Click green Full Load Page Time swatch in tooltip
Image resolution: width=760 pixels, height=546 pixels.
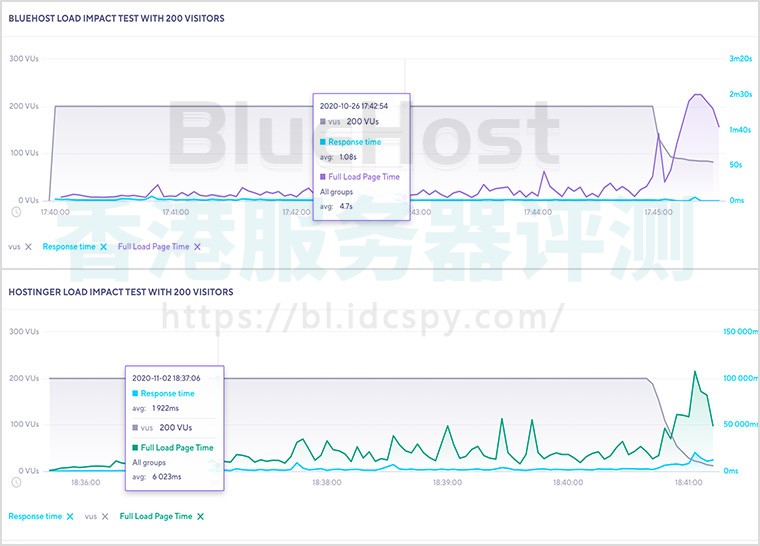tap(136, 447)
